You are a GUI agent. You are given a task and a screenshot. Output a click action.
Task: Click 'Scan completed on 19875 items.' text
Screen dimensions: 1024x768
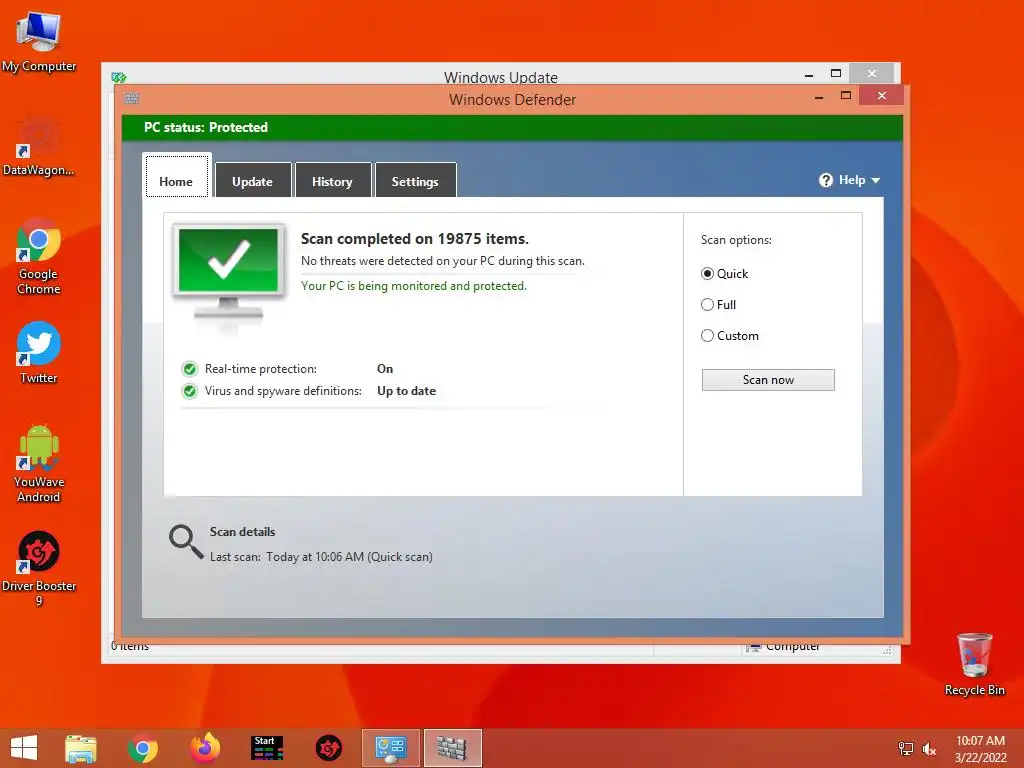click(x=415, y=239)
